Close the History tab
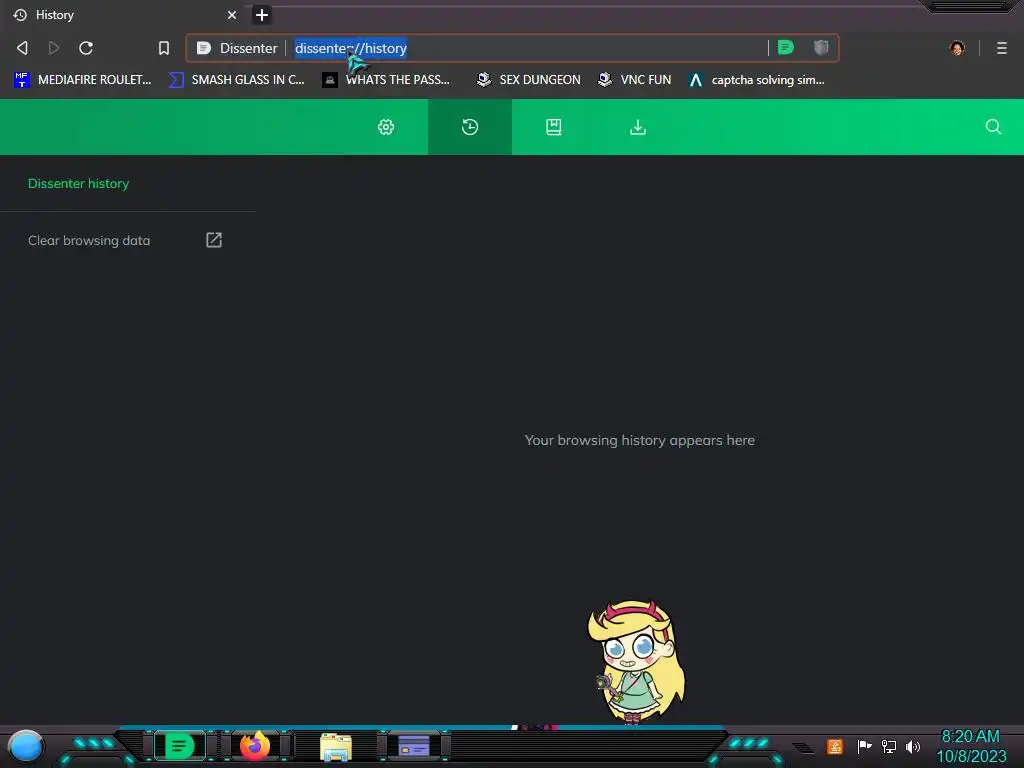The height and width of the screenshot is (768, 1024). 232,15
